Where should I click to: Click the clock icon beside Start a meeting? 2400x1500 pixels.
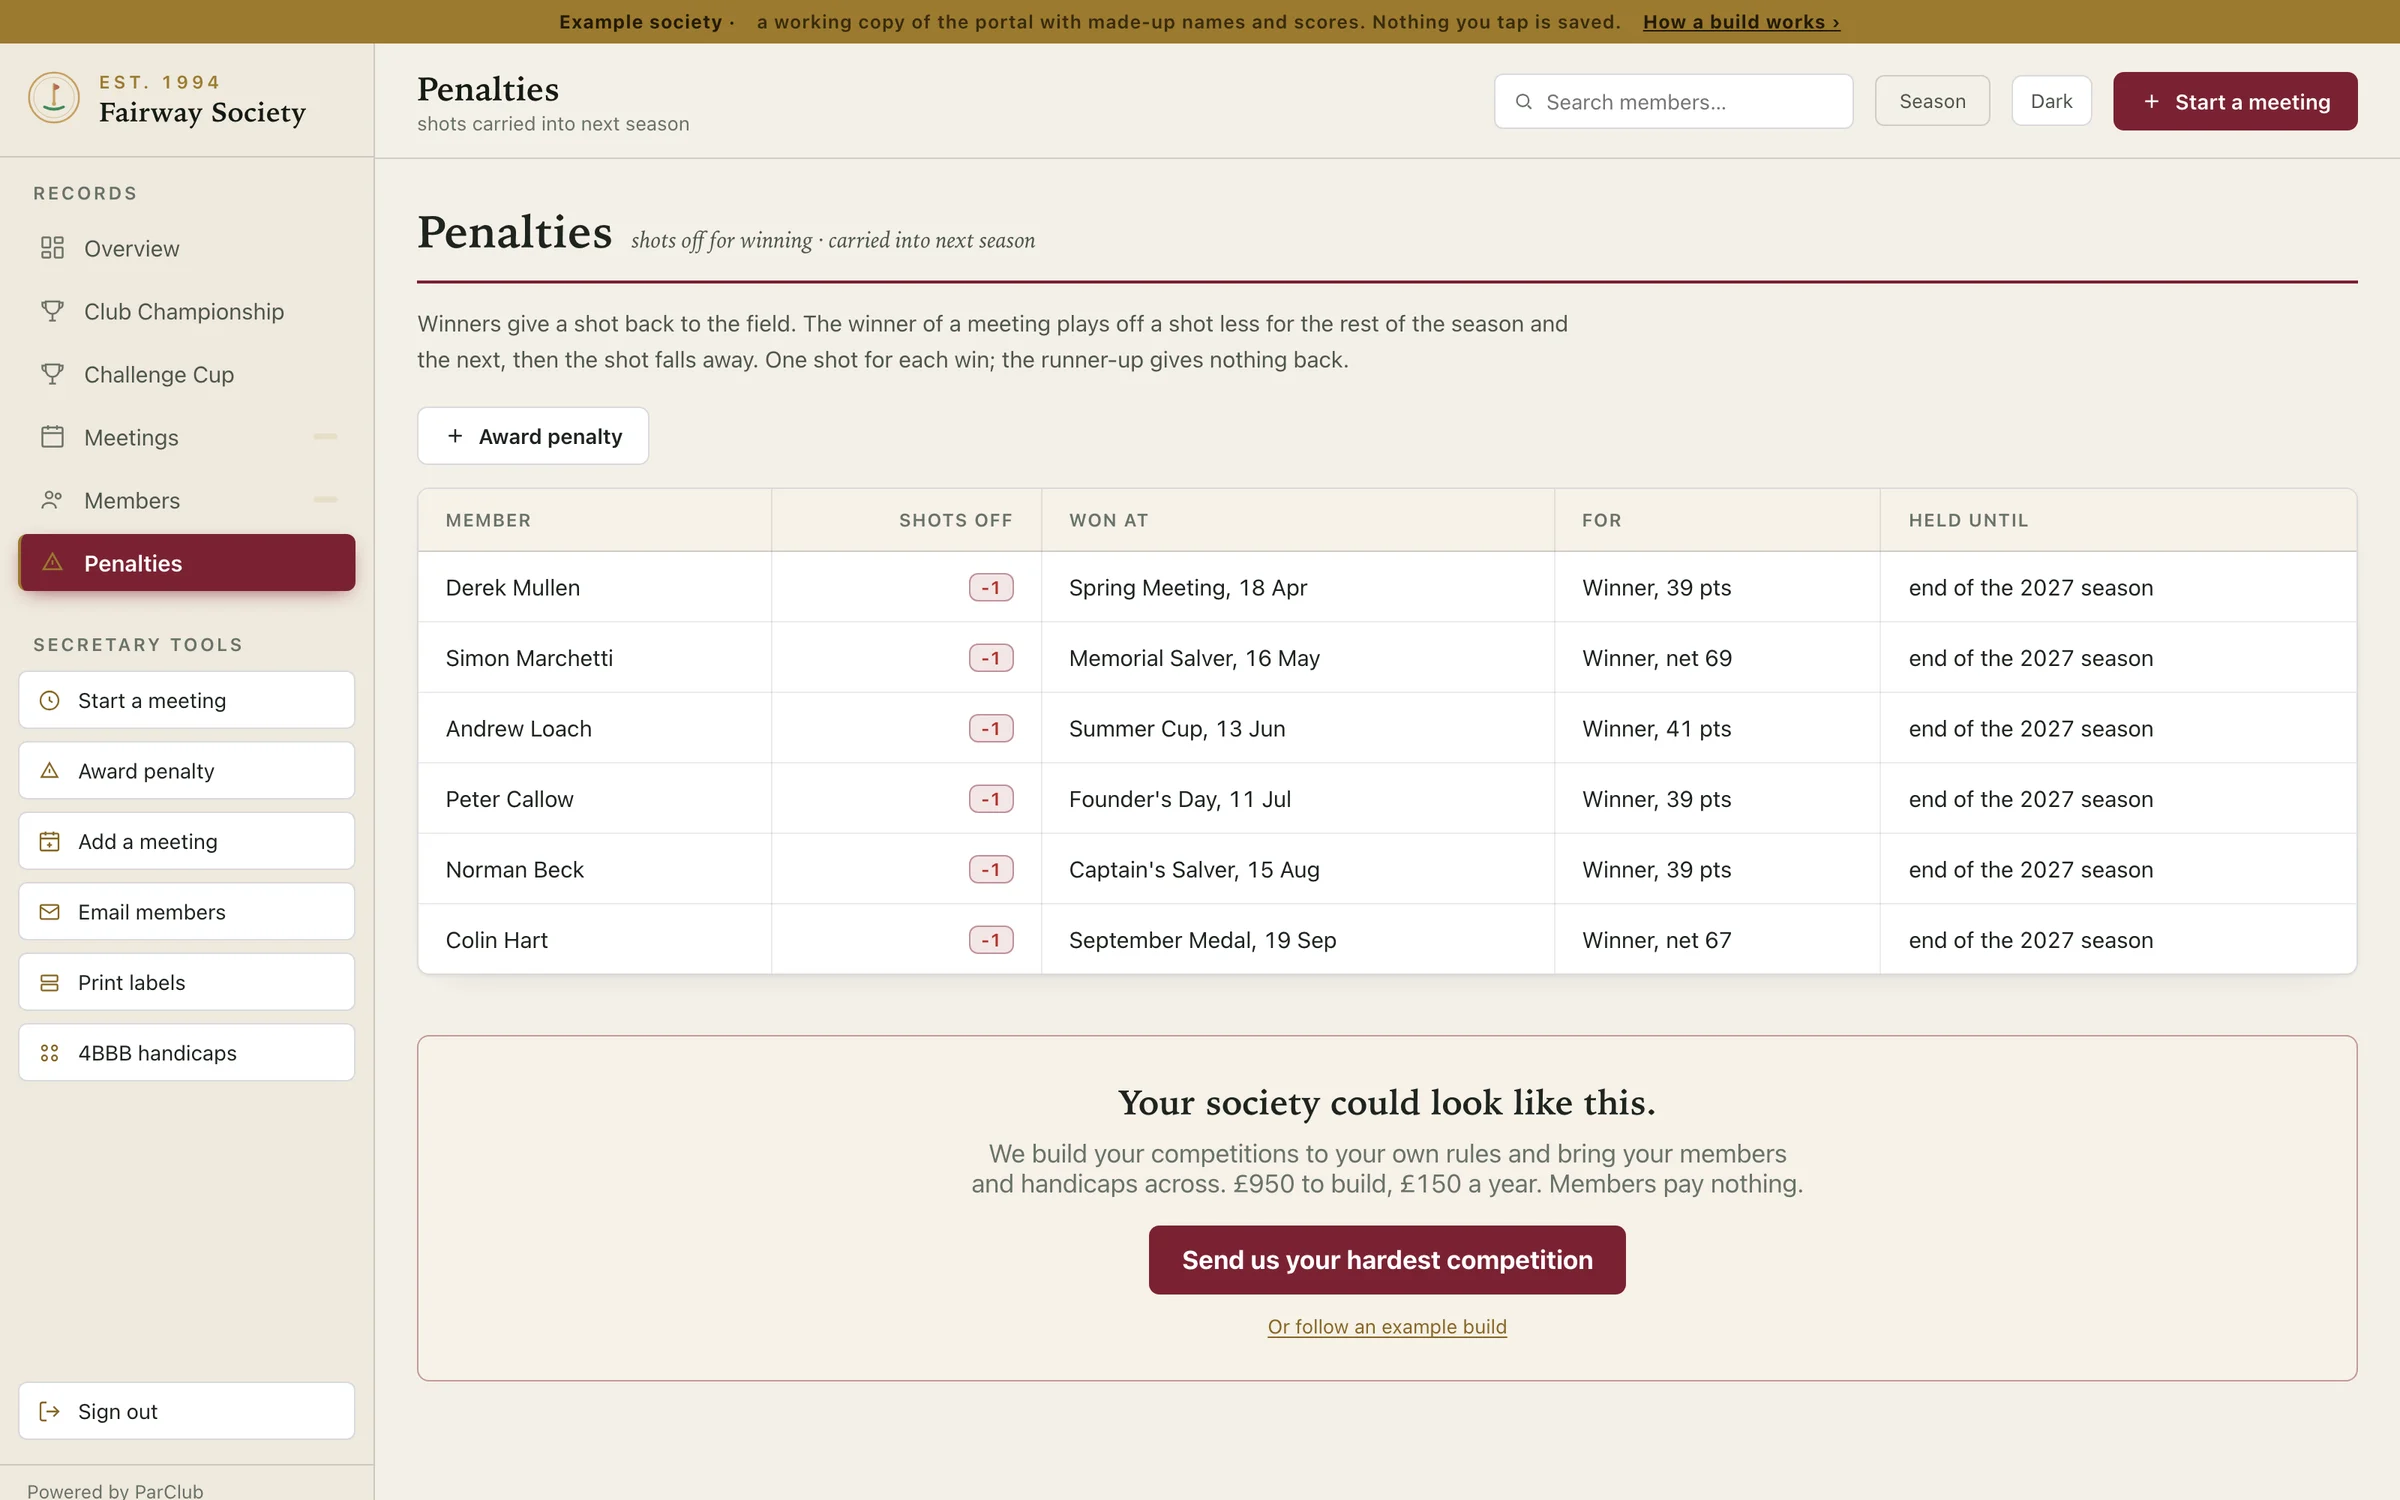(49, 700)
